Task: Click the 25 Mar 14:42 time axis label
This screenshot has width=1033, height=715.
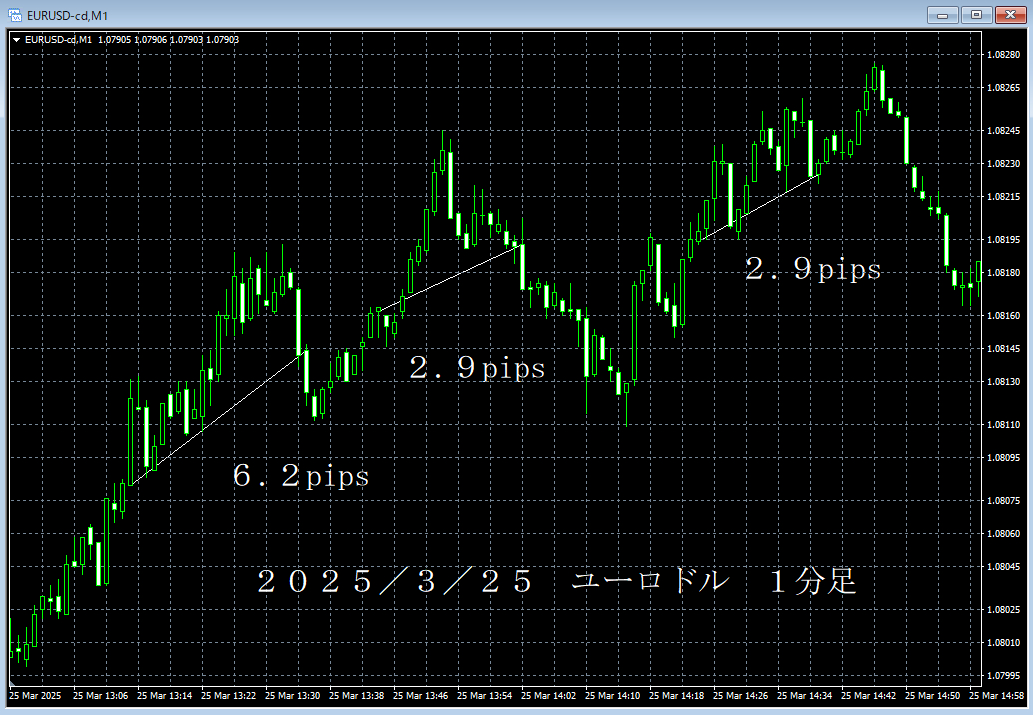Action: coord(869,695)
